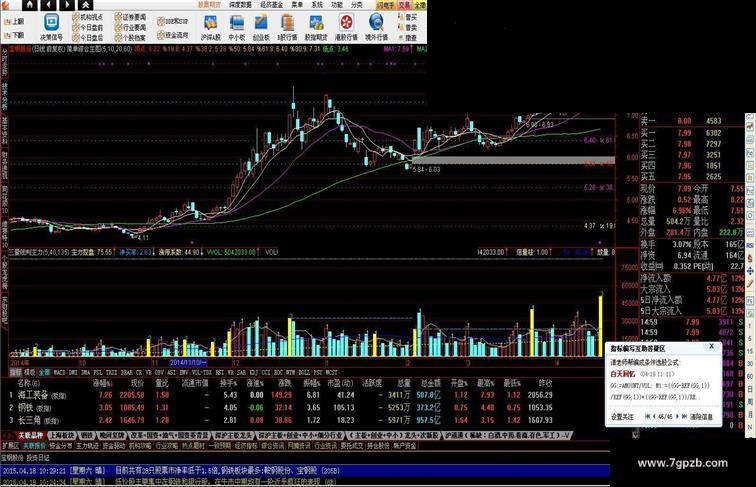Select the VOL-TDX indicator tab
The width and height of the screenshot is (756, 487).
pyautogui.click(x=202, y=373)
